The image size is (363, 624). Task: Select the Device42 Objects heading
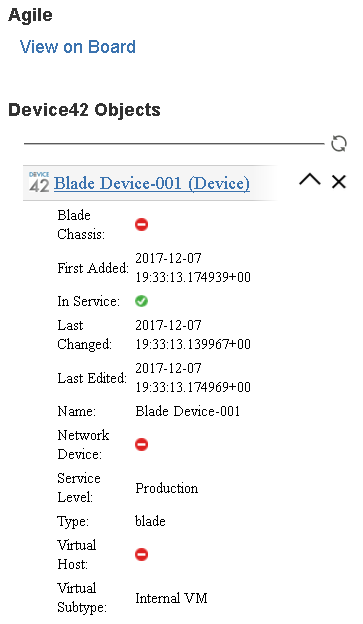(84, 110)
